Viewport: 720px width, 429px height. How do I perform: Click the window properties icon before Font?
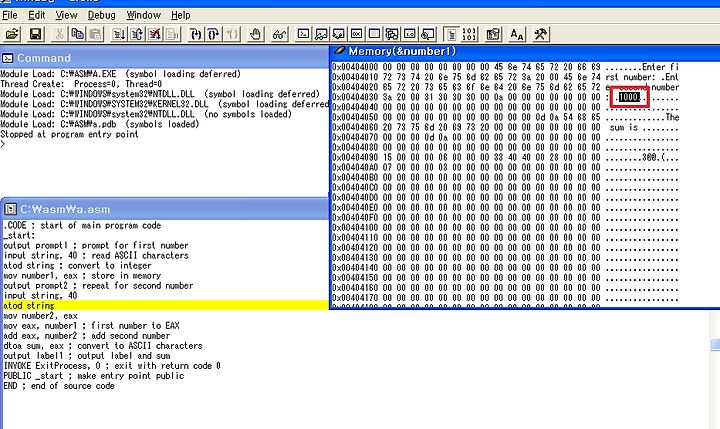[x=493, y=34]
